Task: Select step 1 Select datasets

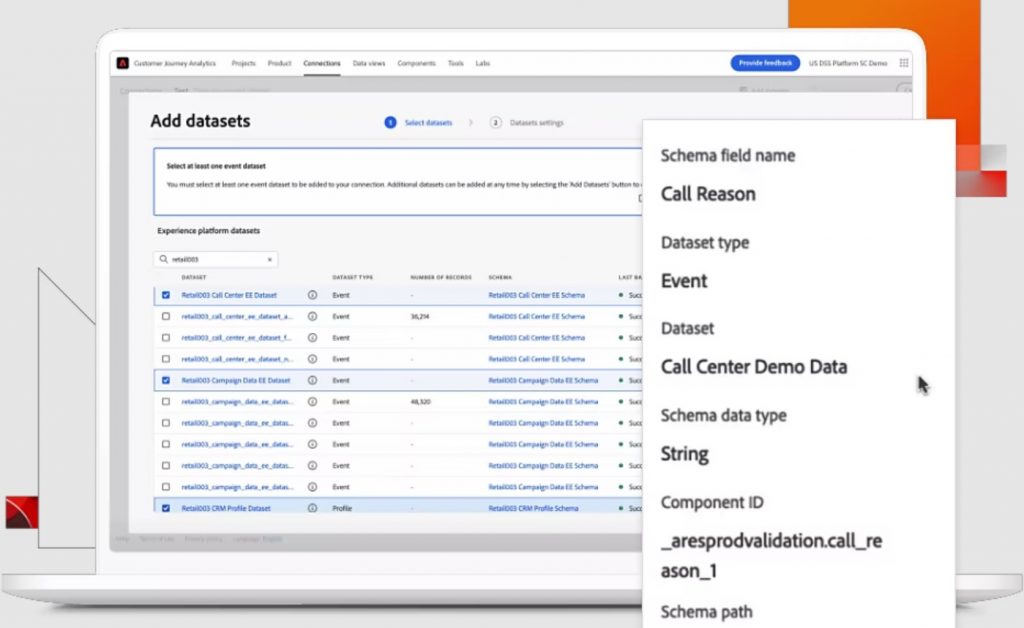Action: 419,123
